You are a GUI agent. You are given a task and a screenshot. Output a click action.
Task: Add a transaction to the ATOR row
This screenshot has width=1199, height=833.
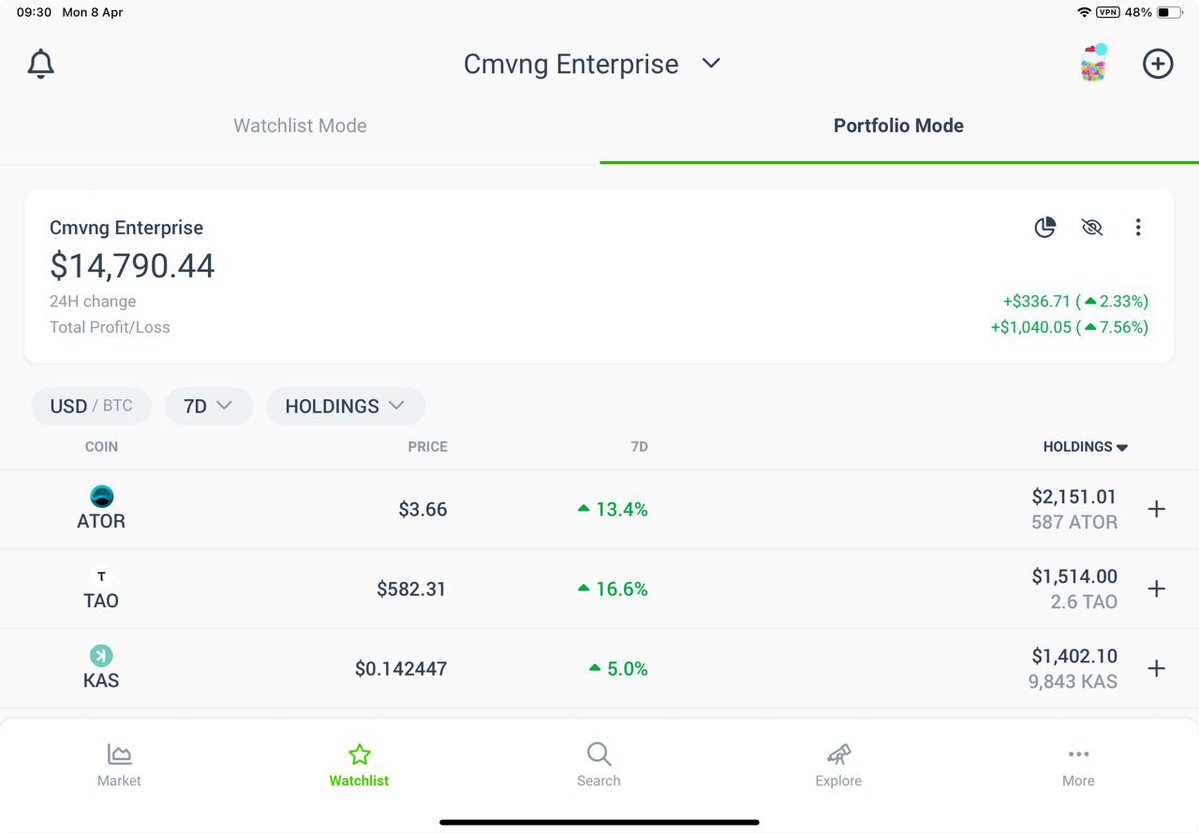pyautogui.click(x=1157, y=509)
